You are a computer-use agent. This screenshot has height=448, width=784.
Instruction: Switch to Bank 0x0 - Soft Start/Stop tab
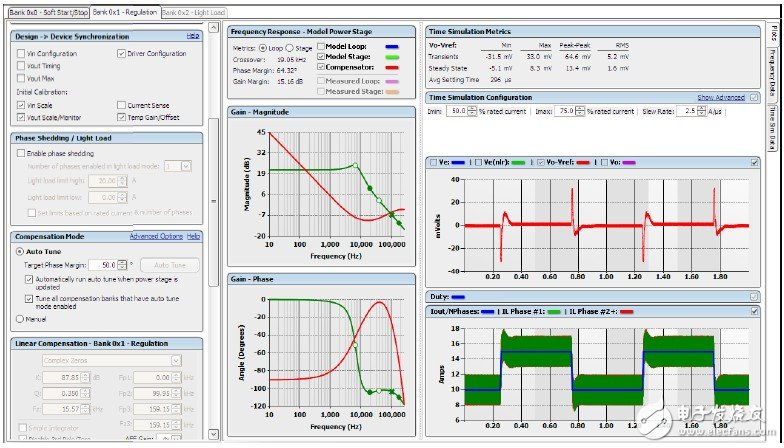[45, 12]
